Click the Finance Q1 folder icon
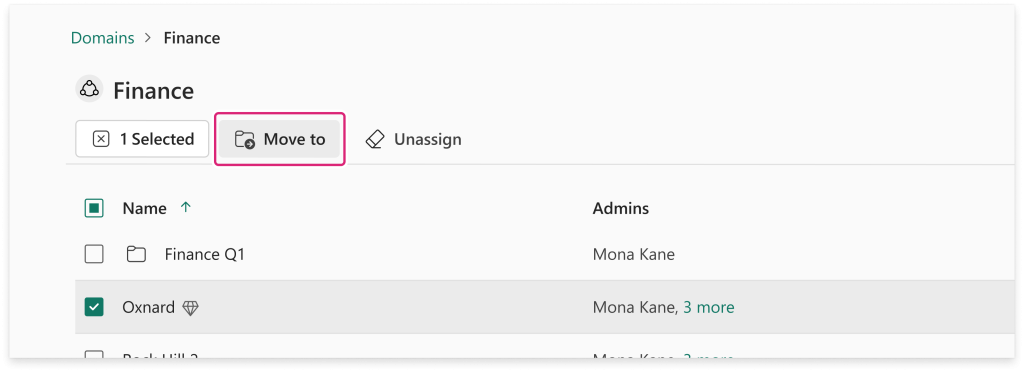The height and width of the screenshot is (372, 1024). [x=136, y=254]
